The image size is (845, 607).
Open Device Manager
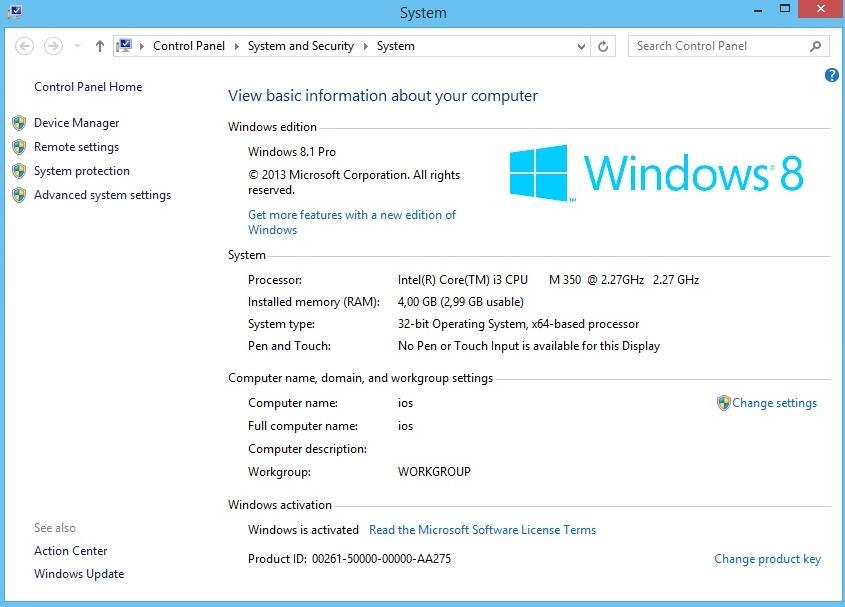pyautogui.click(x=77, y=123)
